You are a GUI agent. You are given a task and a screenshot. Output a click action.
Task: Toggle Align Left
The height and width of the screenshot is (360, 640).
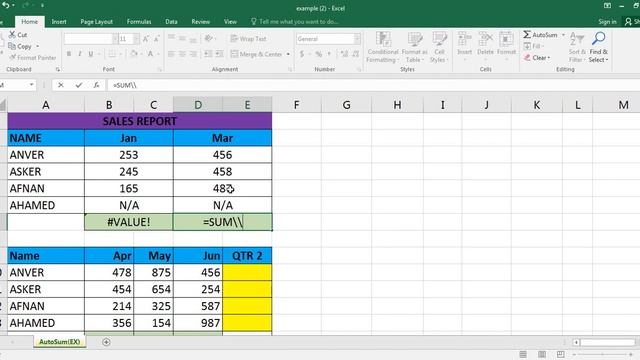pyautogui.click(x=171, y=54)
